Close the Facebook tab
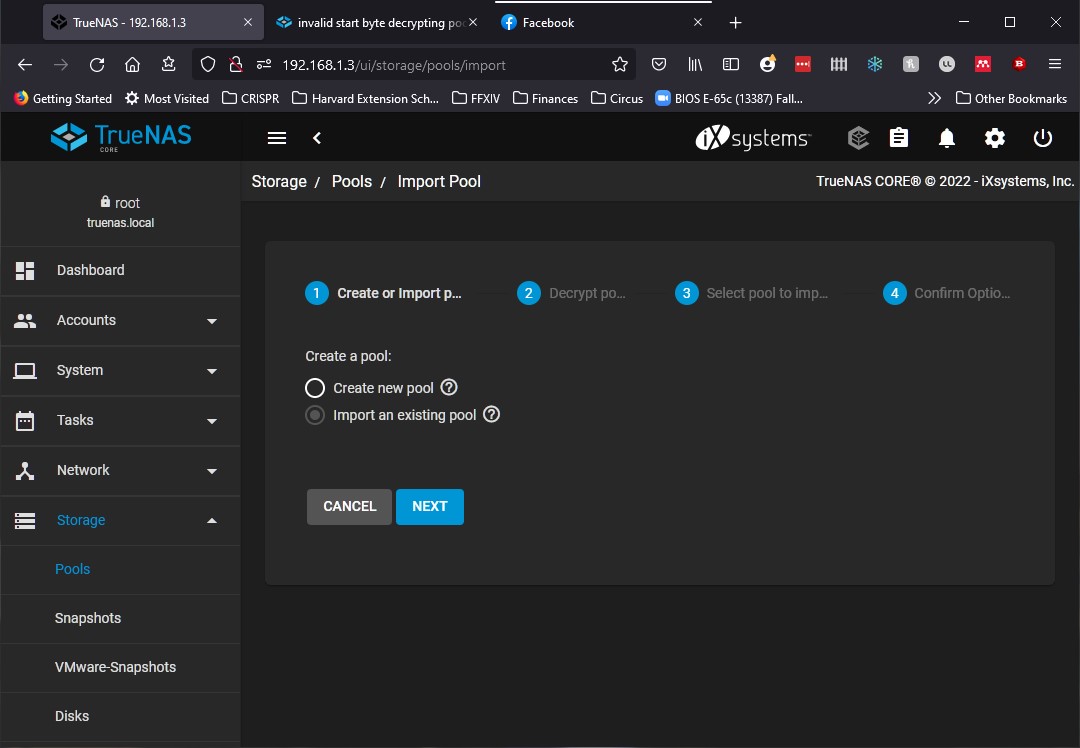Viewport: 1080px width, 748px height. coord(698,22)
